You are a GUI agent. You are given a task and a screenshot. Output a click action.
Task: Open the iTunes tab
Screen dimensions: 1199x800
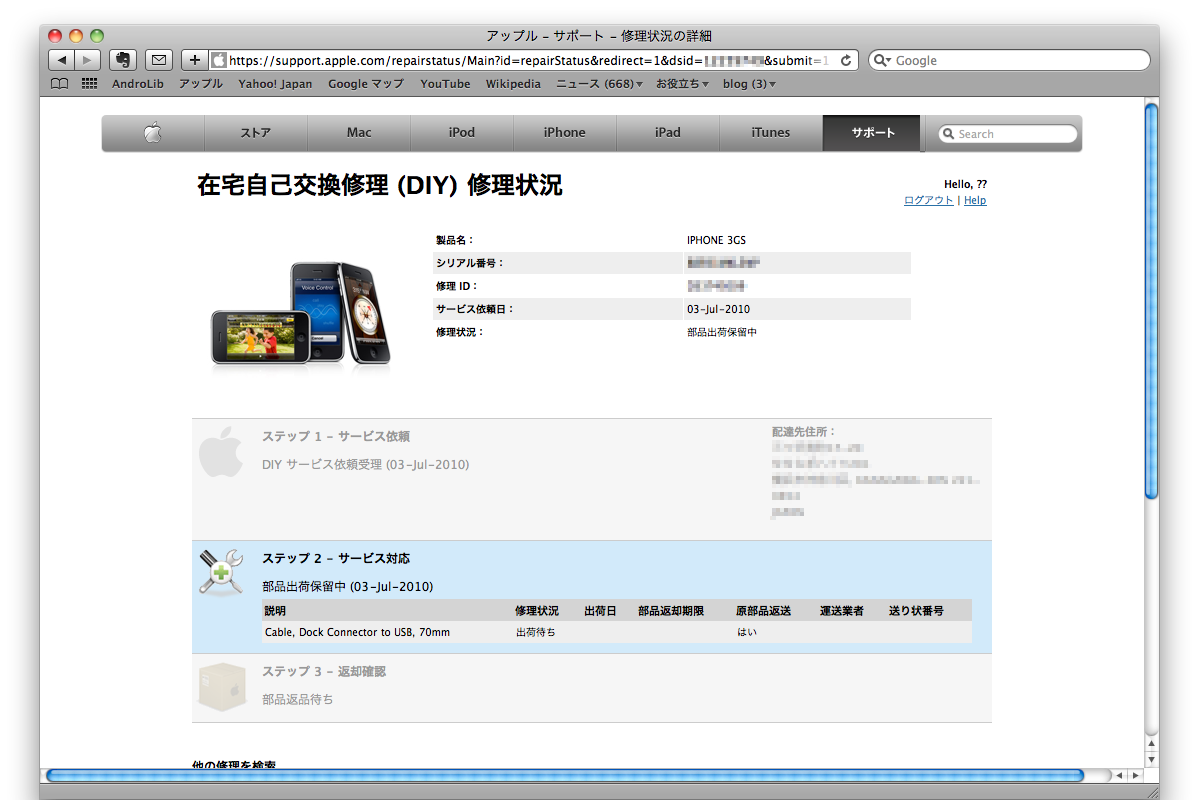771,133
